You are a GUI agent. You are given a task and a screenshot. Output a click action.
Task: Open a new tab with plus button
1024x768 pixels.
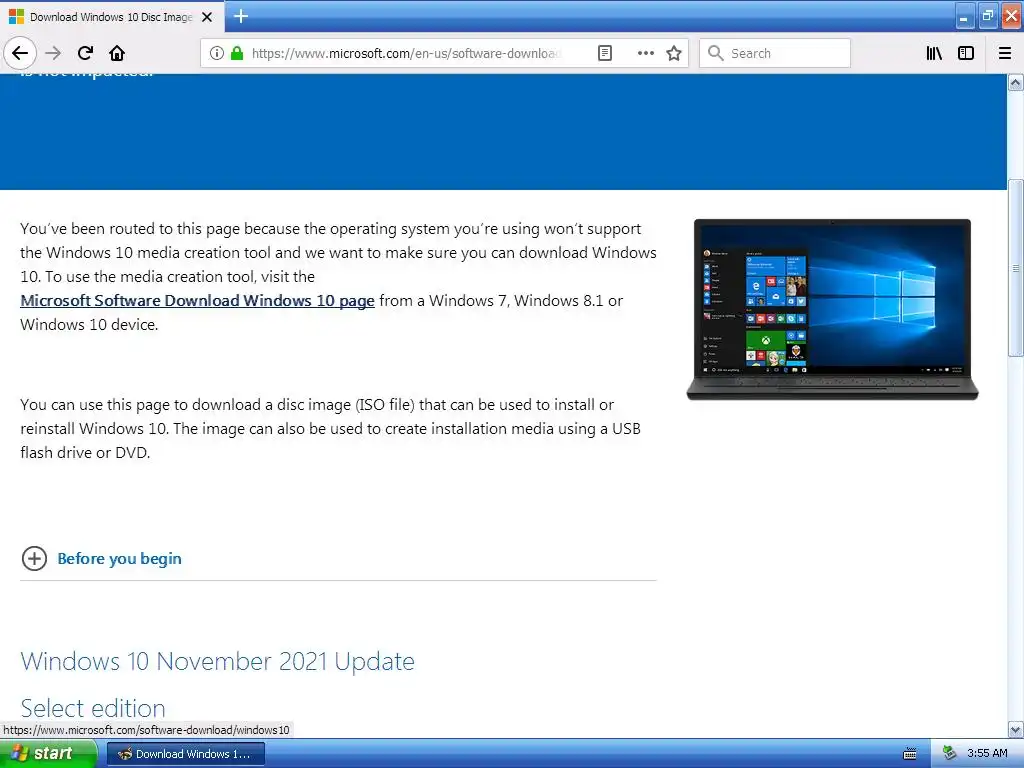(x=241, y=16)
